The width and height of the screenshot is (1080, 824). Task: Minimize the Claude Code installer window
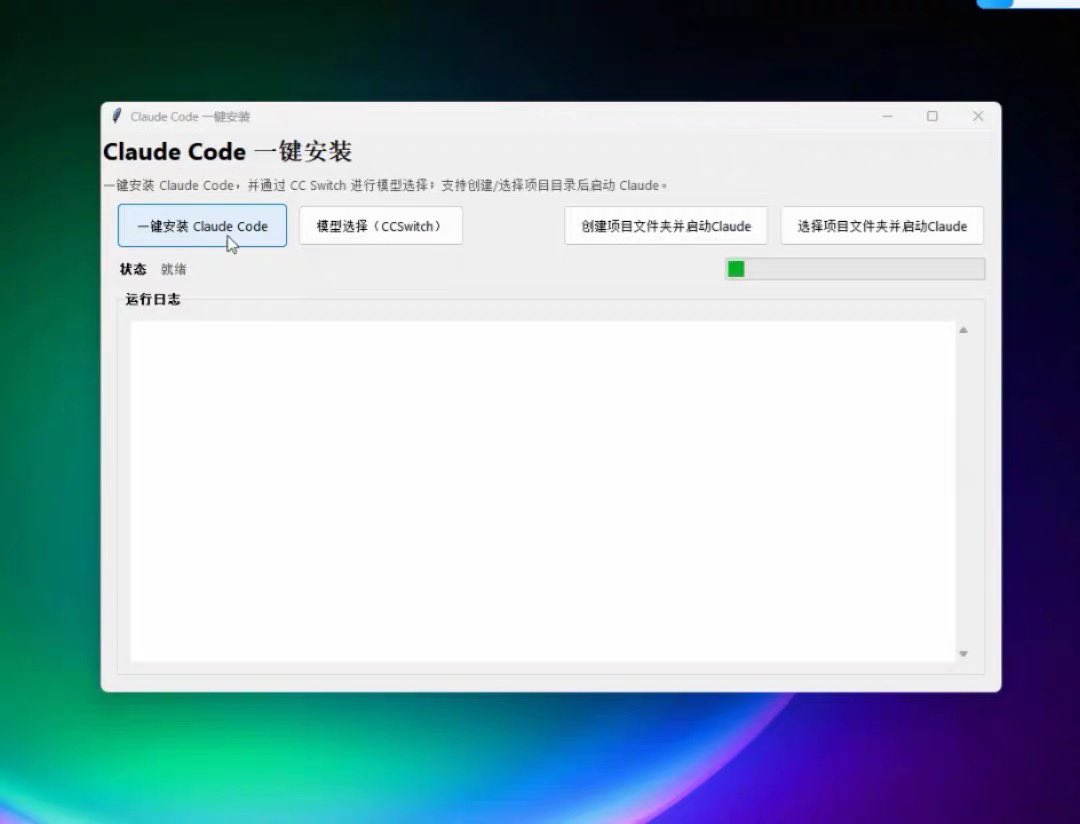point(887,116)
